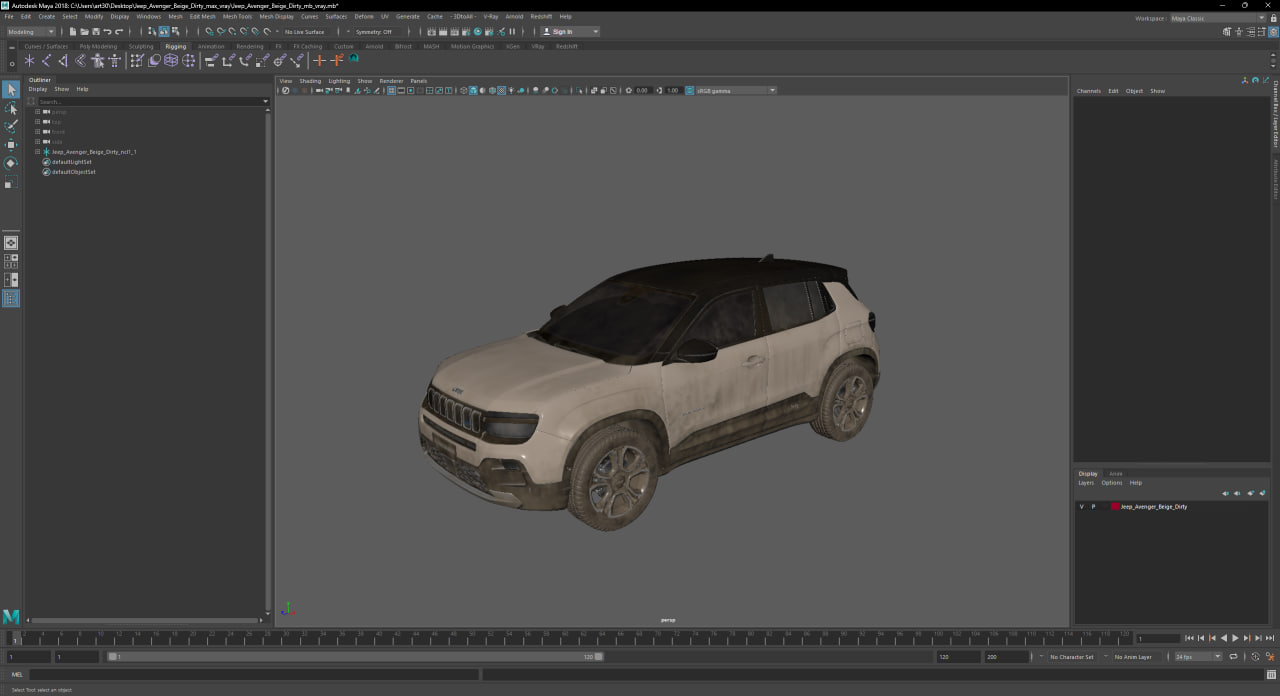Click the Open Scene folder icon
Screen dimensions: 1280x696
[84, 31]
